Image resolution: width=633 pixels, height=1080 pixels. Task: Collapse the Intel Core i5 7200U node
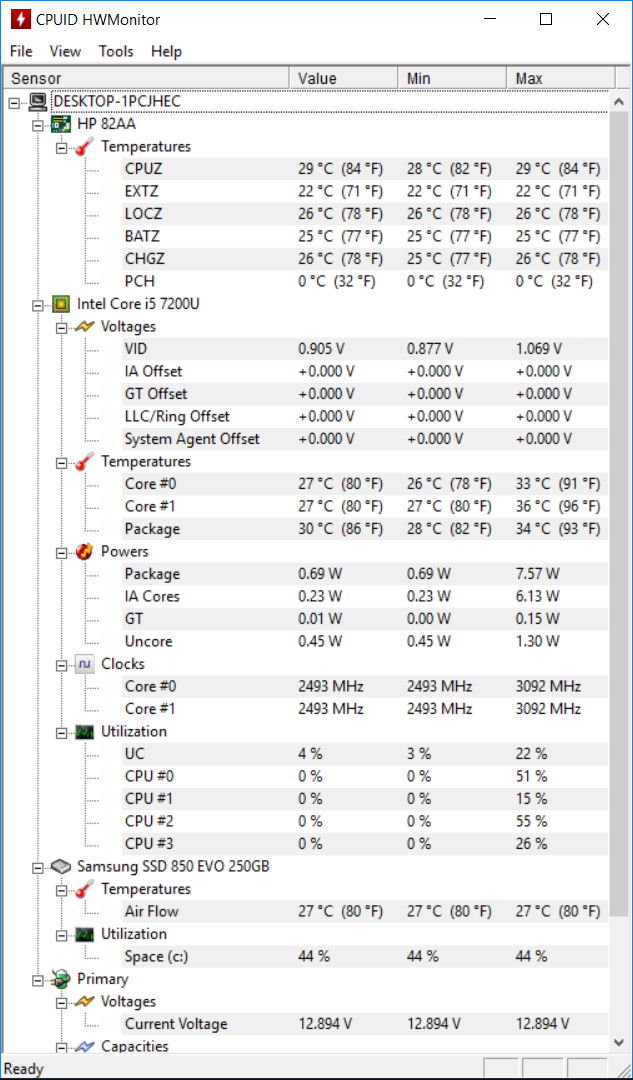[x=38, y=304]
